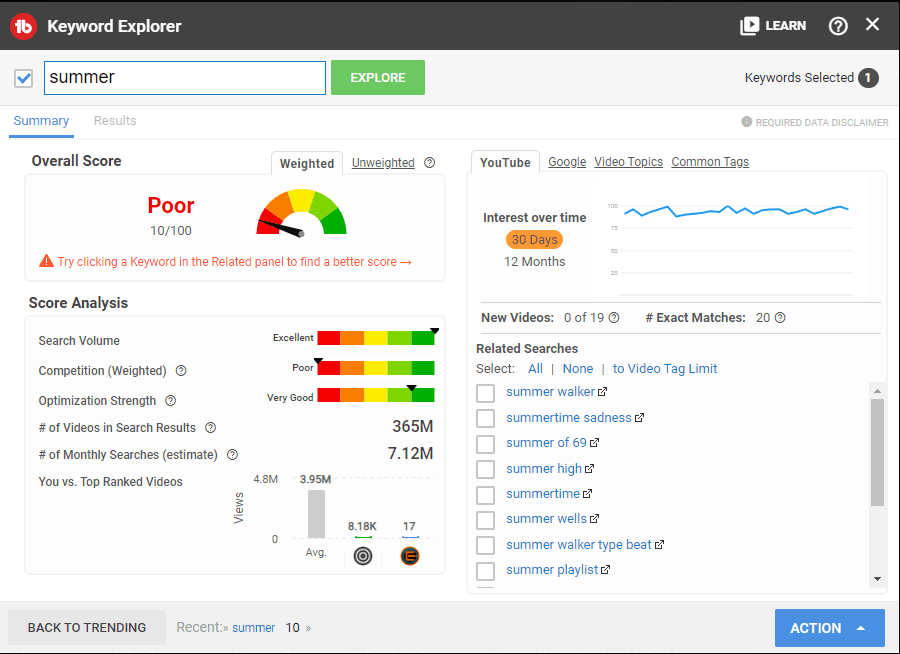Click the orange channel icon under 17
Screen dimensions: 900x654
point(410,556)
